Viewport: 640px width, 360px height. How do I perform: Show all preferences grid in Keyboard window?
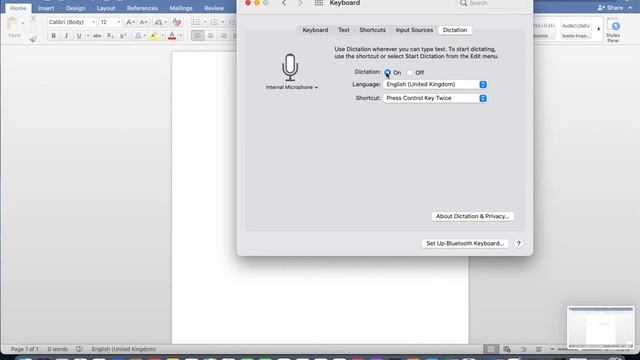click(x=319, y=3)
